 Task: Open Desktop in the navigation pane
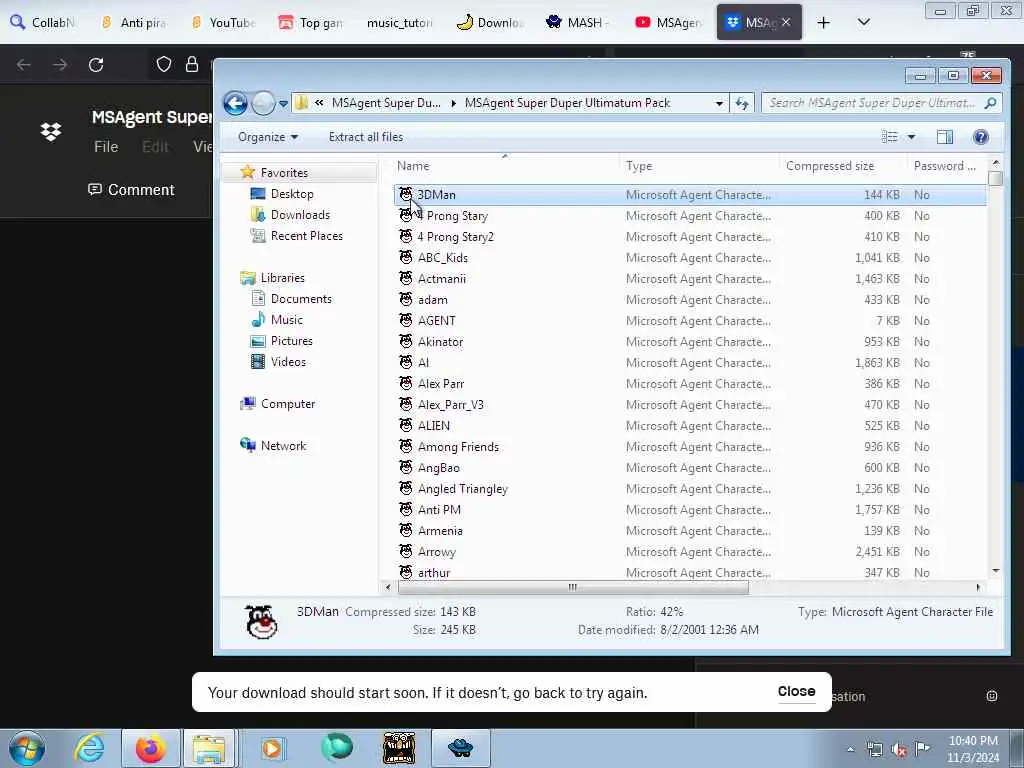pyautogui.click(x=292, y=194)
